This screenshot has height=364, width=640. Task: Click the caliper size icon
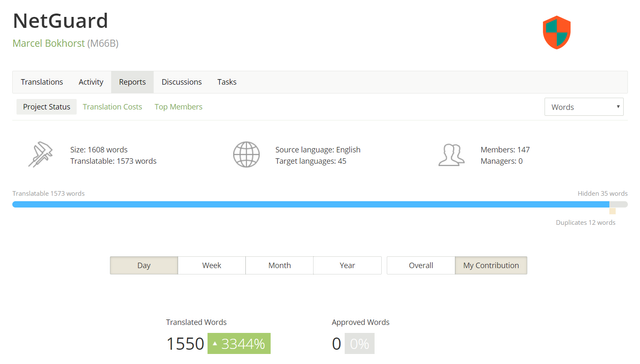pyautogui.click(x=40, y=154)
